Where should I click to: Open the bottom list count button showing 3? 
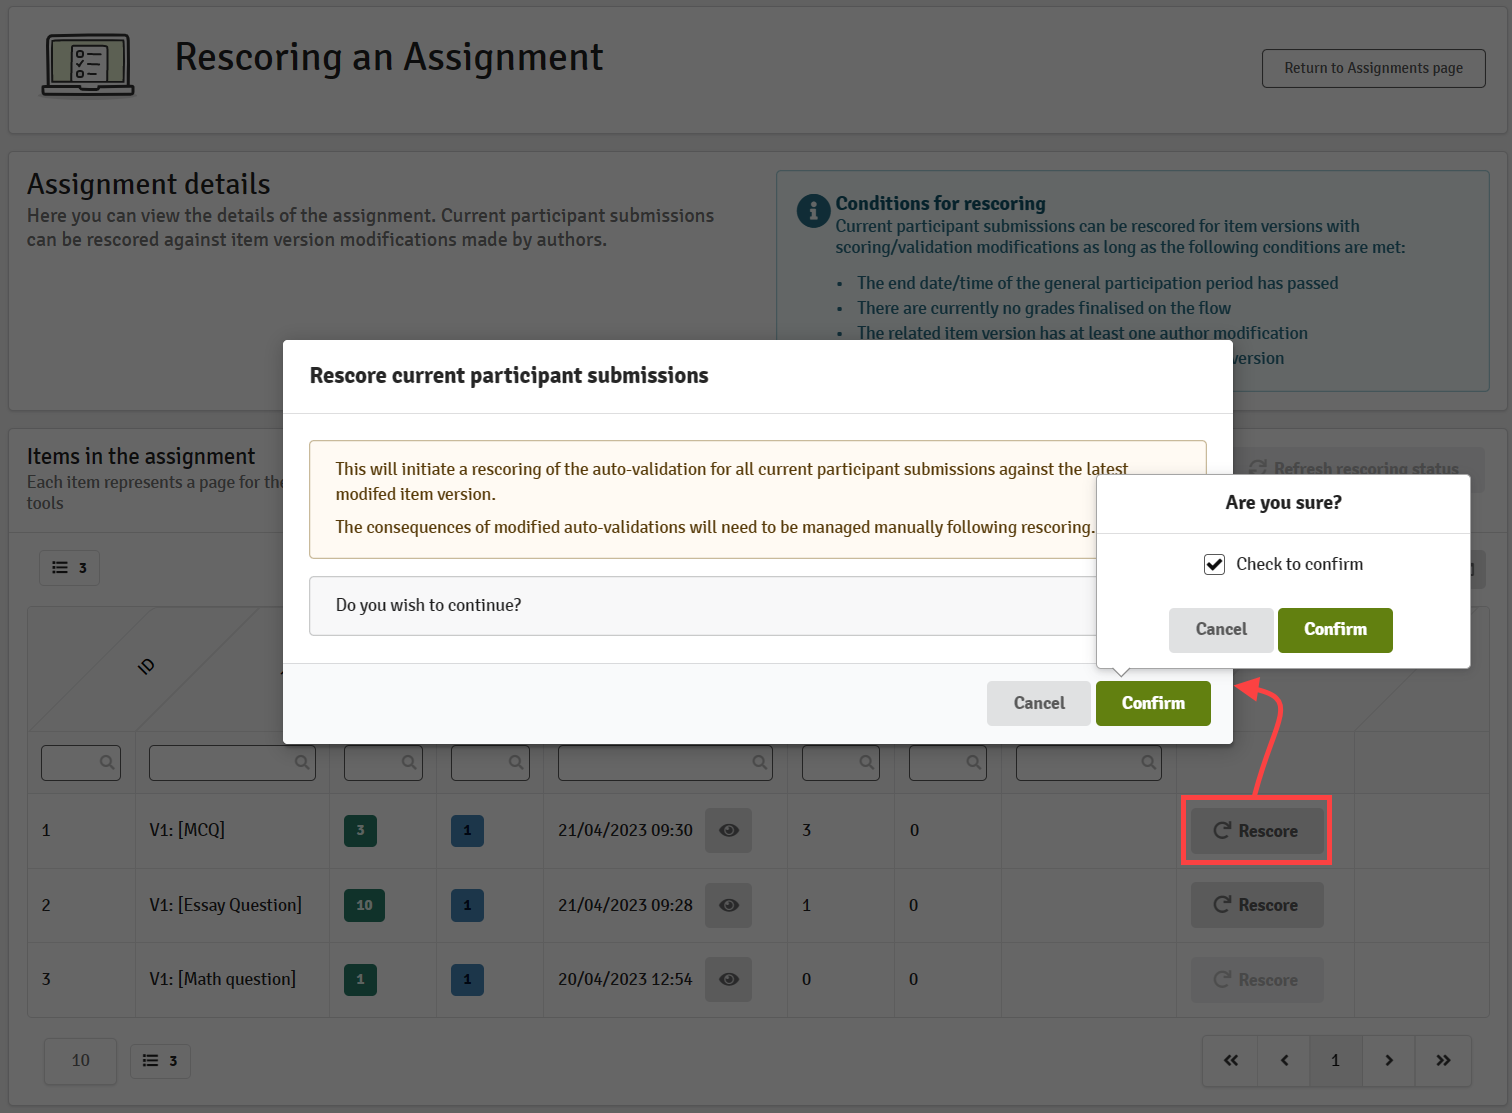tap(160, 1061)
